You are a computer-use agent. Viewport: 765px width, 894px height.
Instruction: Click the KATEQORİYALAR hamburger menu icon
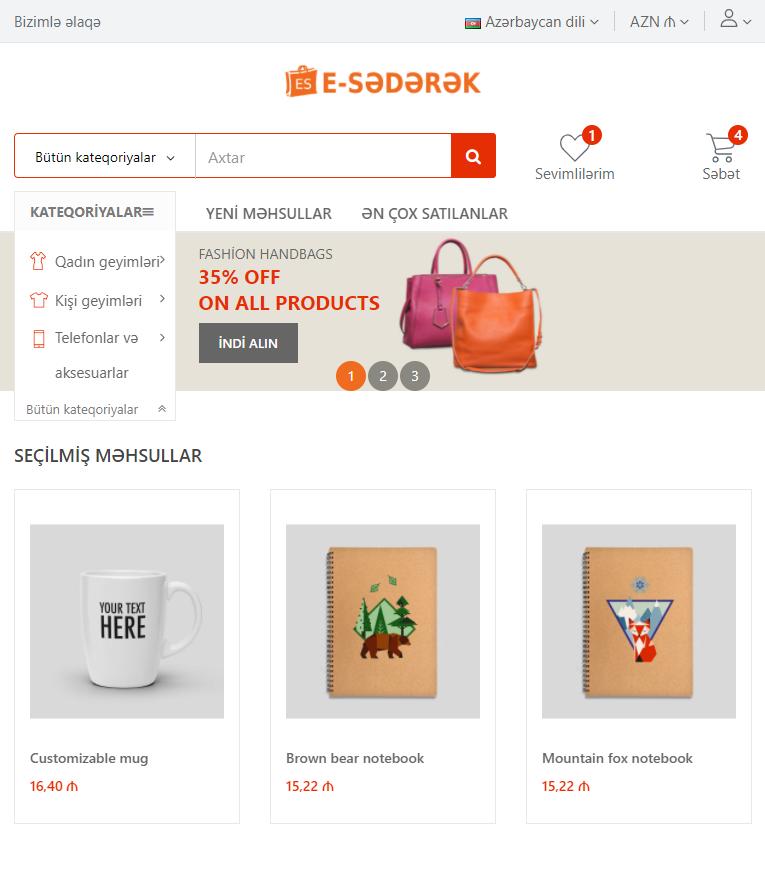point(148,212)
